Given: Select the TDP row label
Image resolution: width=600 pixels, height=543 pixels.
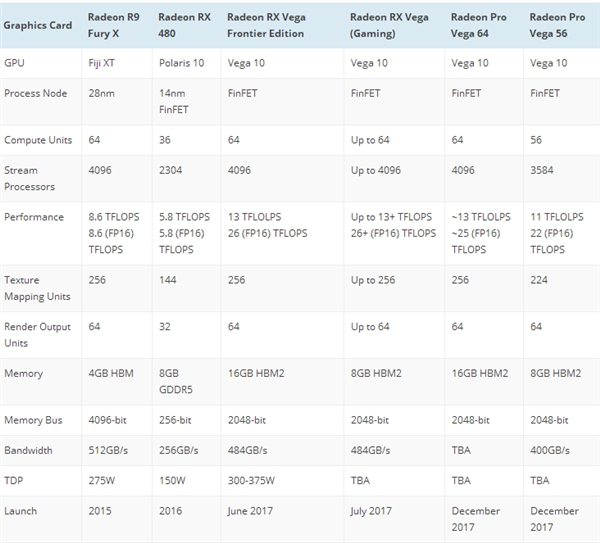Looking at the screenshot, I should tap(15, 480).
